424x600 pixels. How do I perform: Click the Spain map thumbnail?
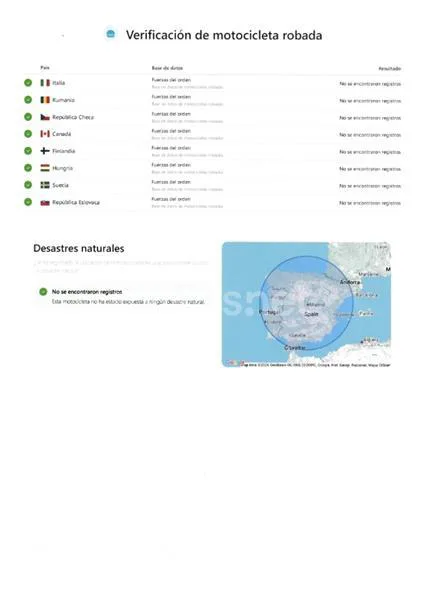pos(306,305)
